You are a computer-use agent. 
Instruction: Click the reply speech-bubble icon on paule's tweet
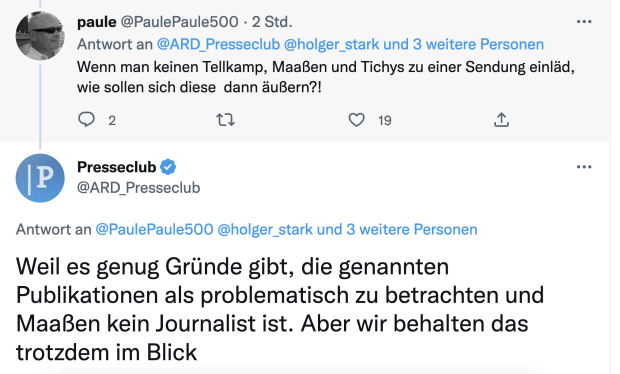click(86, 119)
